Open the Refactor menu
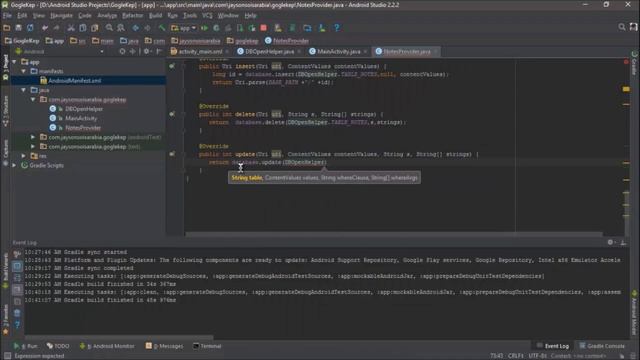This screenshot has height=360, width=640. (133, 16)
